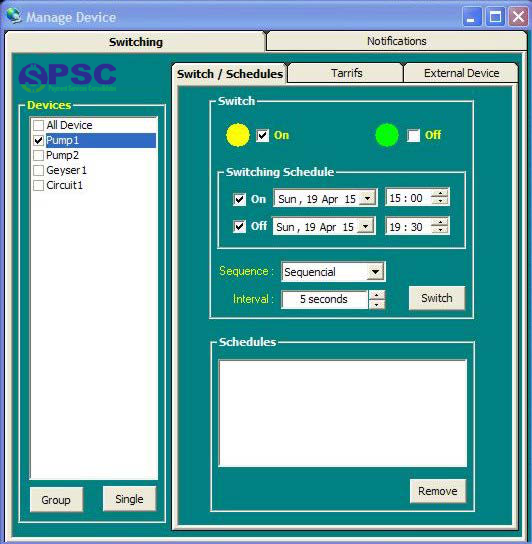Select the Pump2 row text

(62, 155)
